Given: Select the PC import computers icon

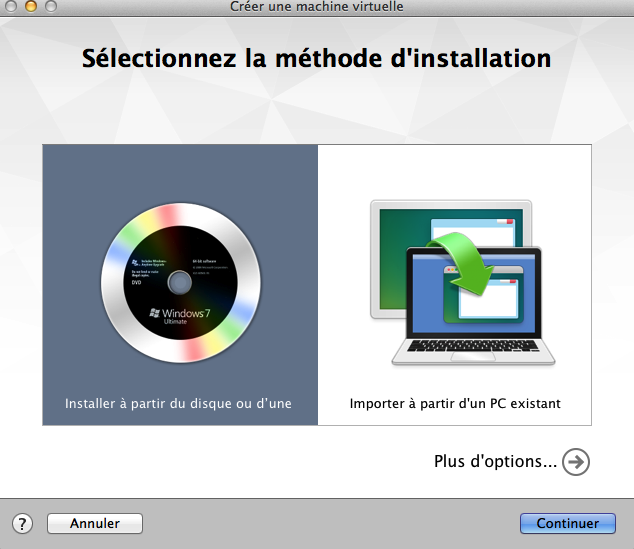Looking at the screenshot, I should [463, 283].
